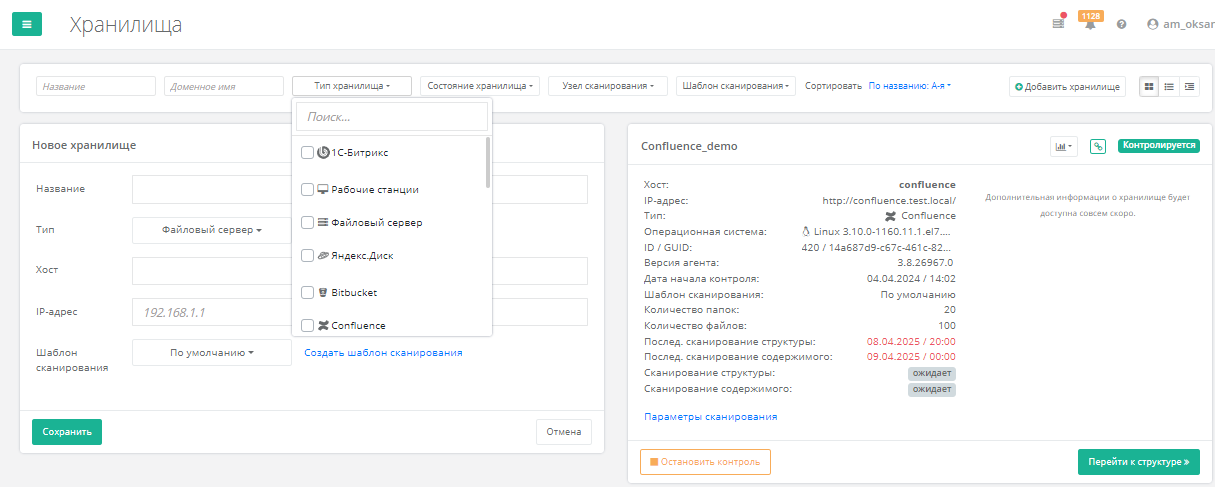Open the server tasks icon in header
This screenshot has height=487, width=1215.
click(1058, 24)
